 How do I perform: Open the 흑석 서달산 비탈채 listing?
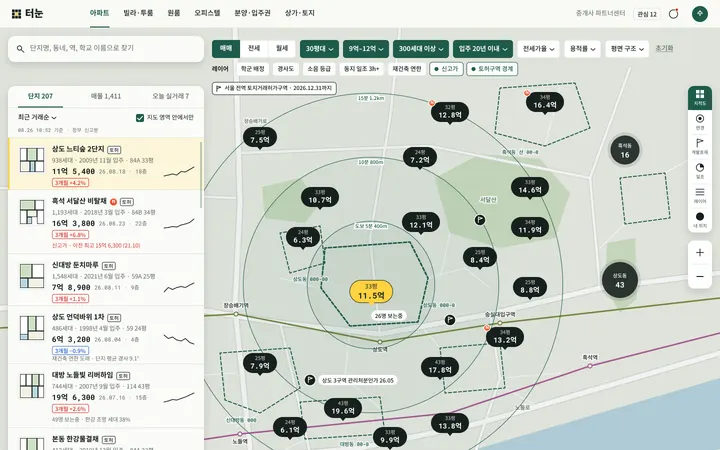click(x=106, y=222)
